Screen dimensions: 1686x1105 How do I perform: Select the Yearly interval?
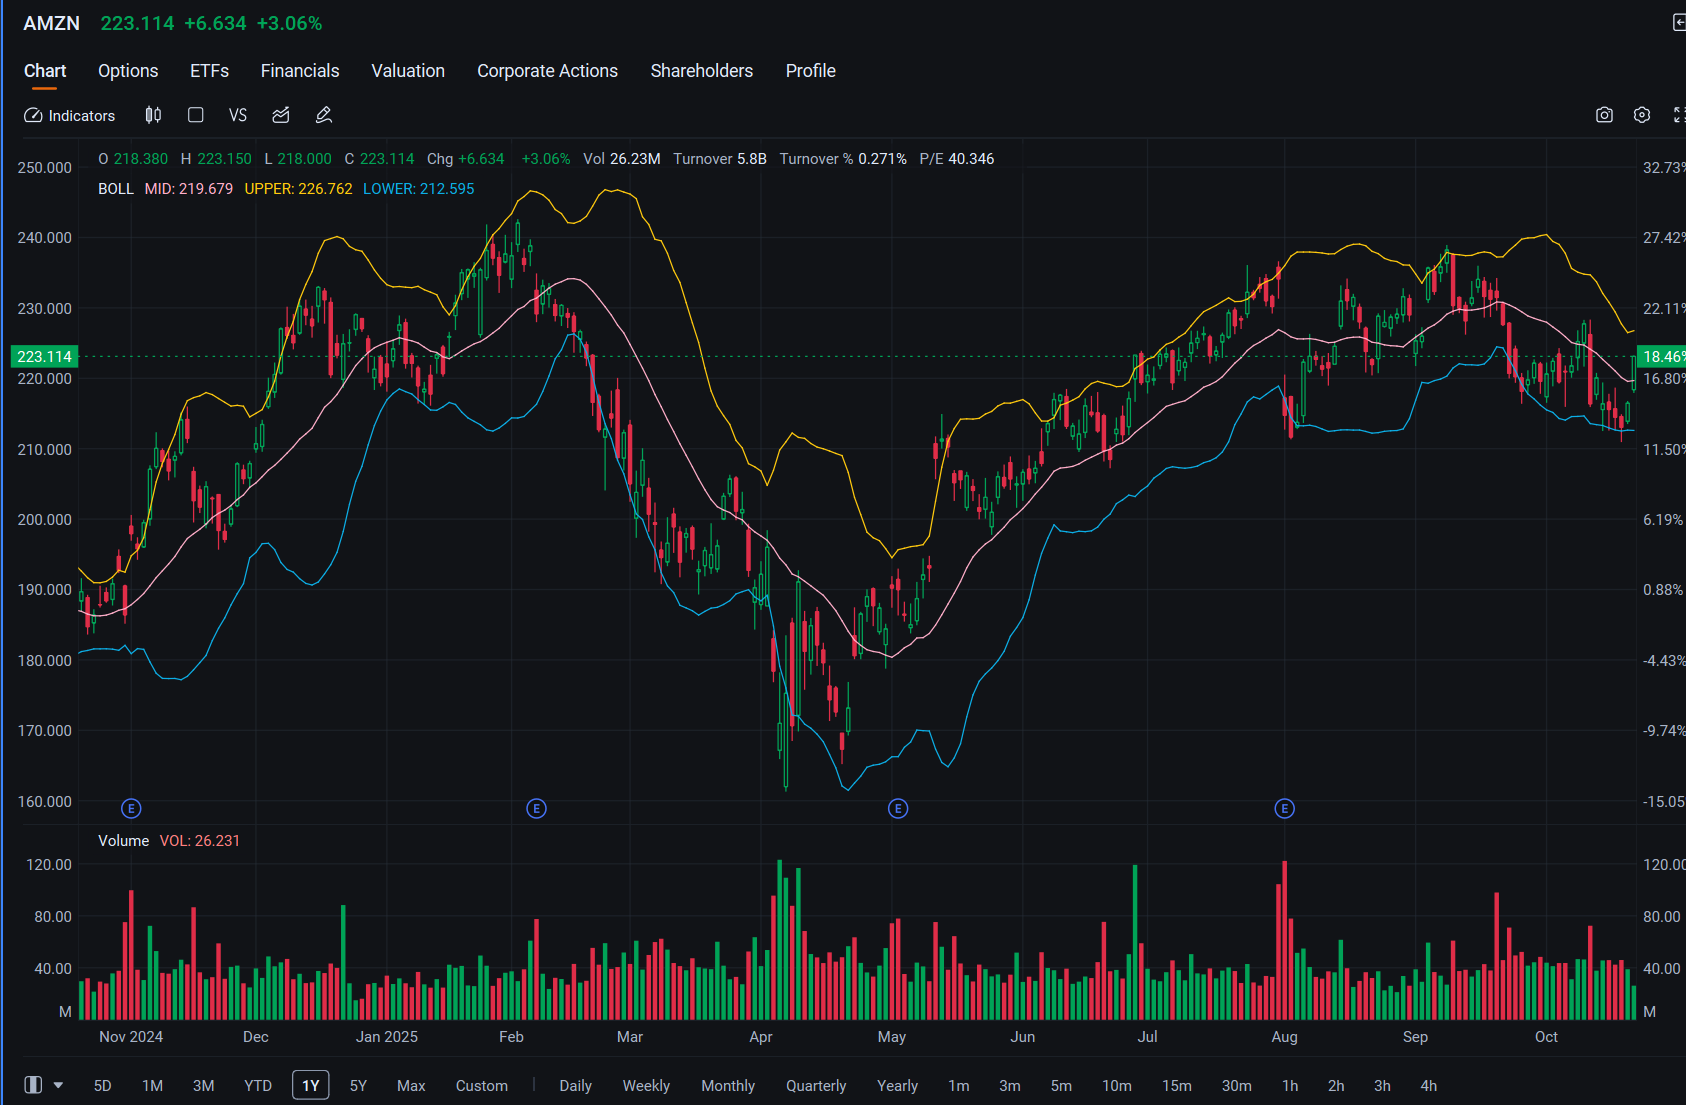pyautogui.click(x=897, y=1086)
